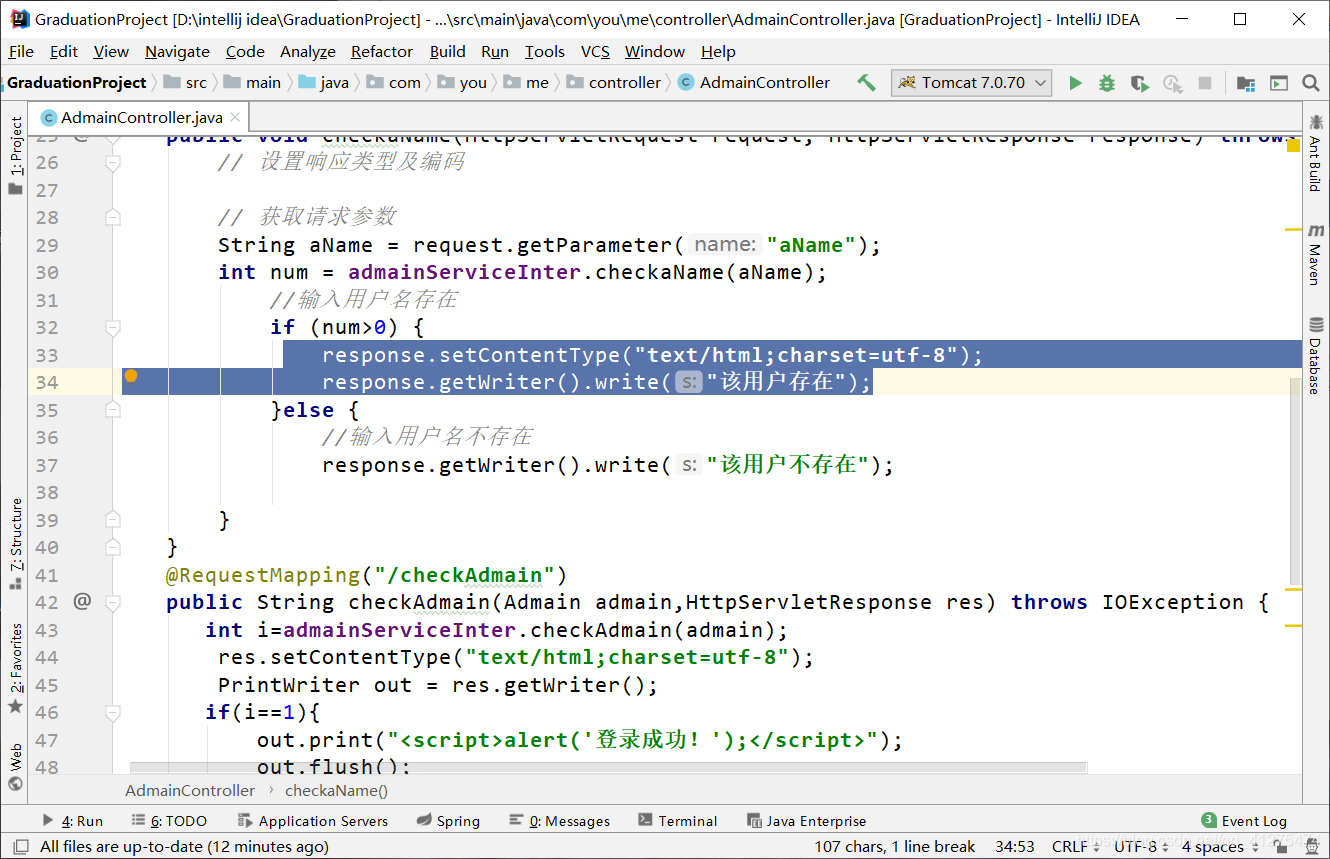Viewport: 1330px width, 859px height.
Task: Open the TODO tool window
Action: (169, 821)
